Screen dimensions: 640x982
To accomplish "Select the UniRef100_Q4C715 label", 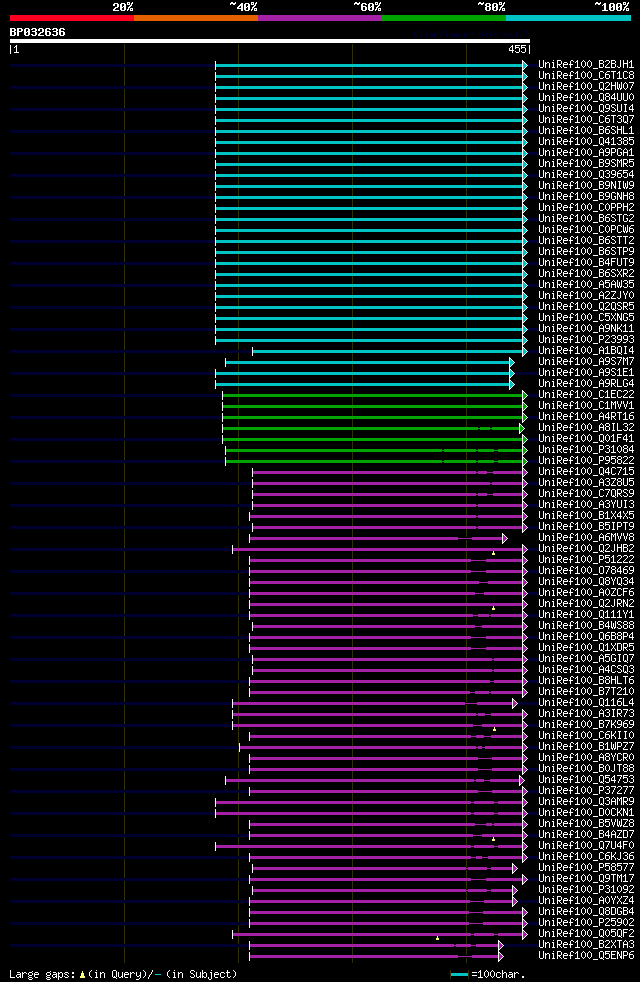I will pyautogui.click(x=586, y=472).
